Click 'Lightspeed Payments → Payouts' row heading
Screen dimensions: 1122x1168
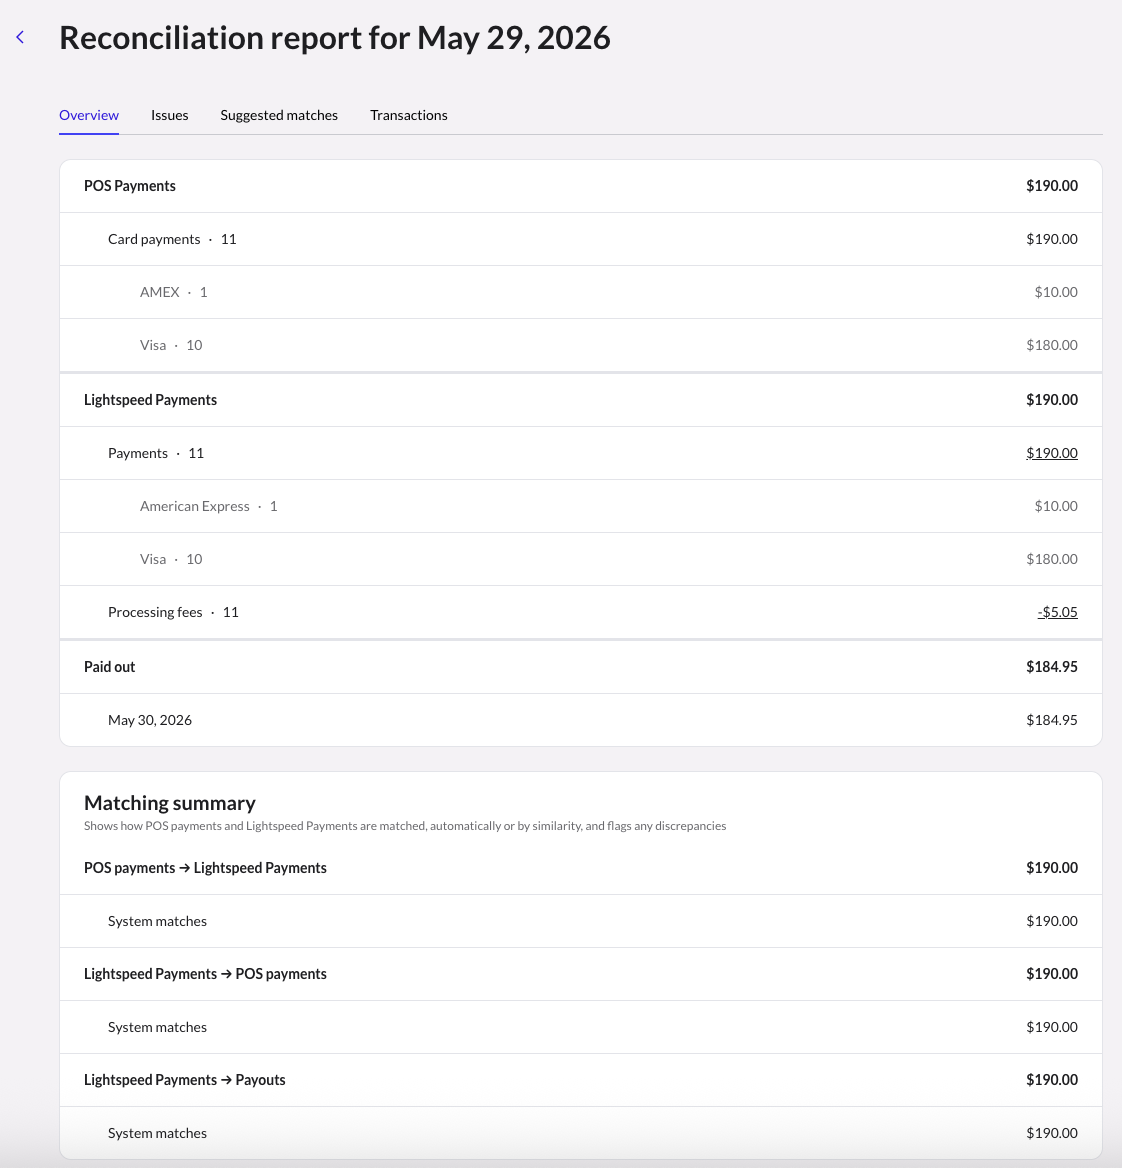184,1079
